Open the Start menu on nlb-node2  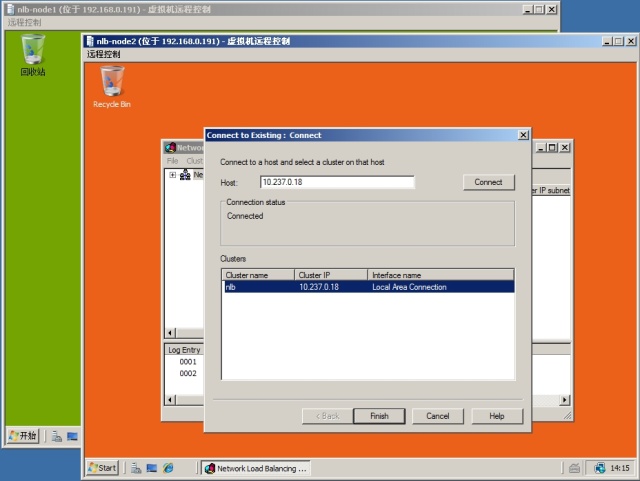[102, 468]
